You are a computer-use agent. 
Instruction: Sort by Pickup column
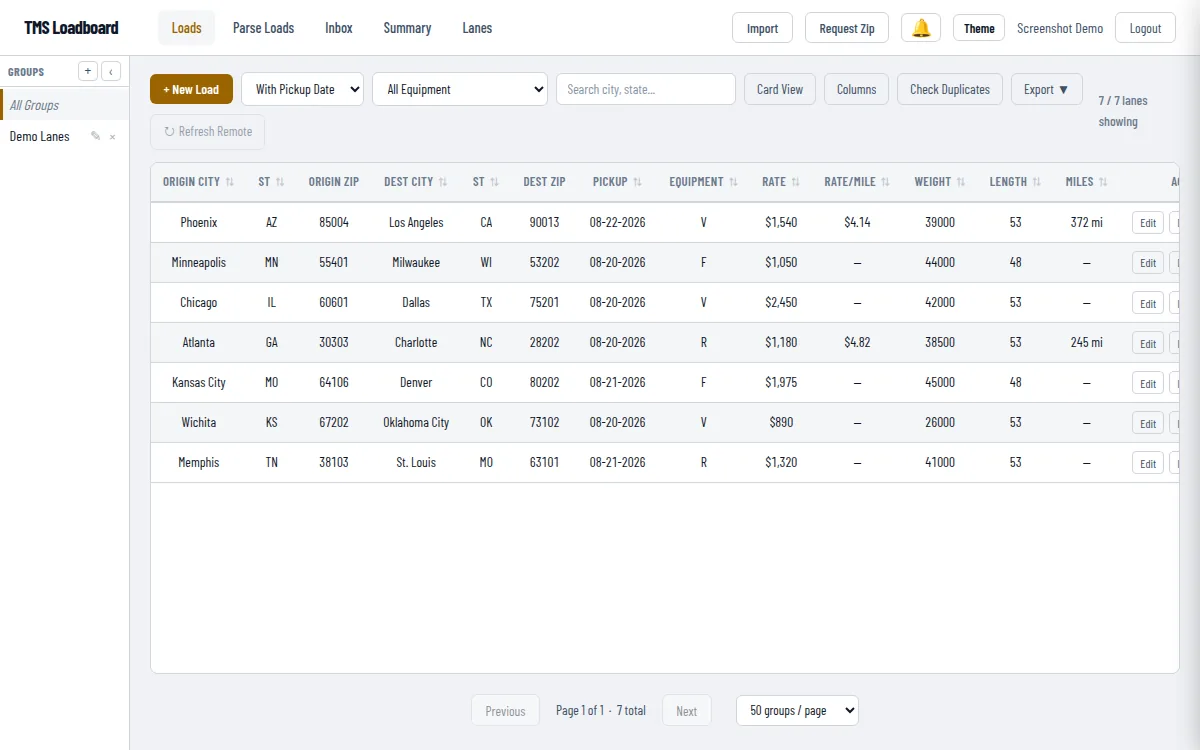(617, 182)
